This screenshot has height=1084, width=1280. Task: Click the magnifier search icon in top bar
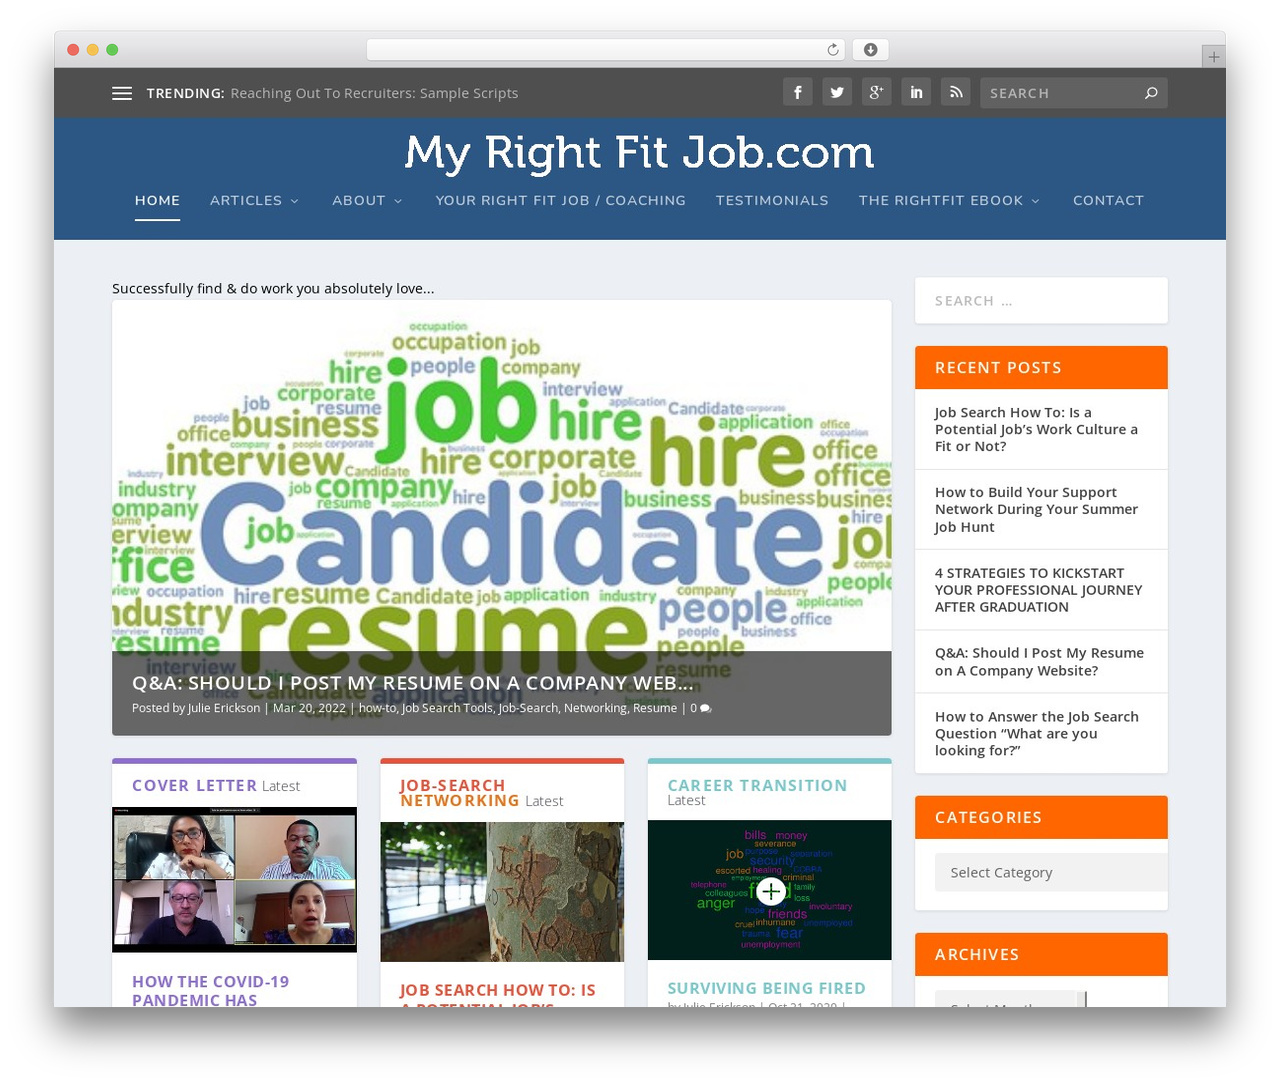point(1151,93)
